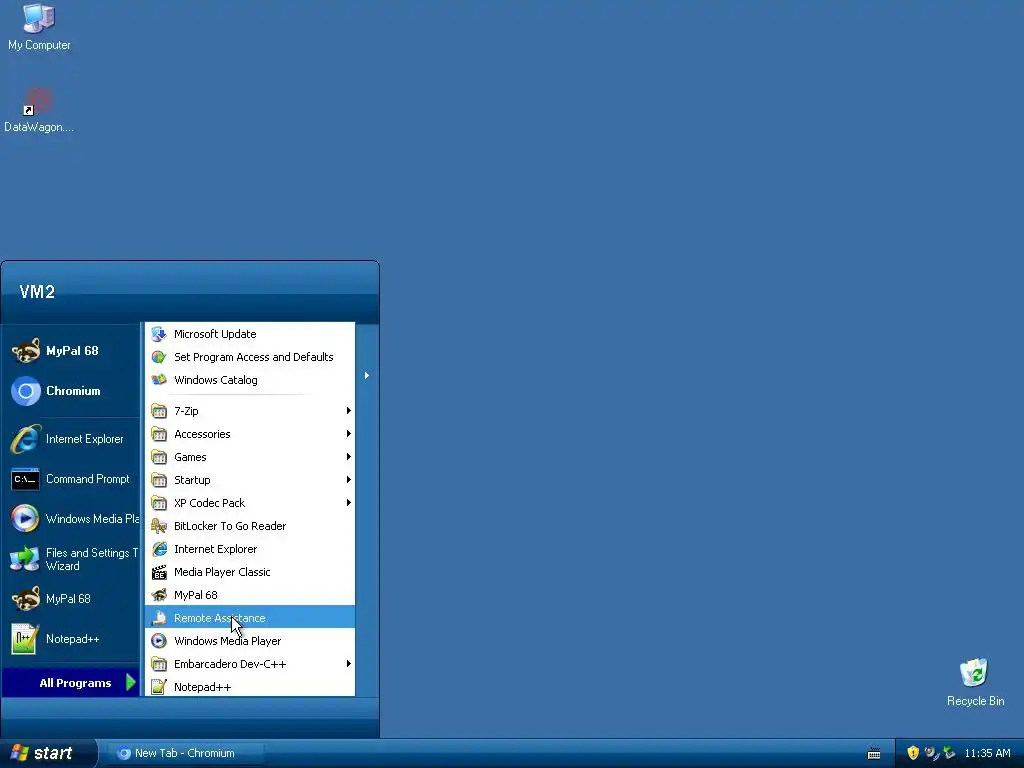1024x768 pixels.
Task: Launch BitLocker To Go Reader
Action: 249,526
